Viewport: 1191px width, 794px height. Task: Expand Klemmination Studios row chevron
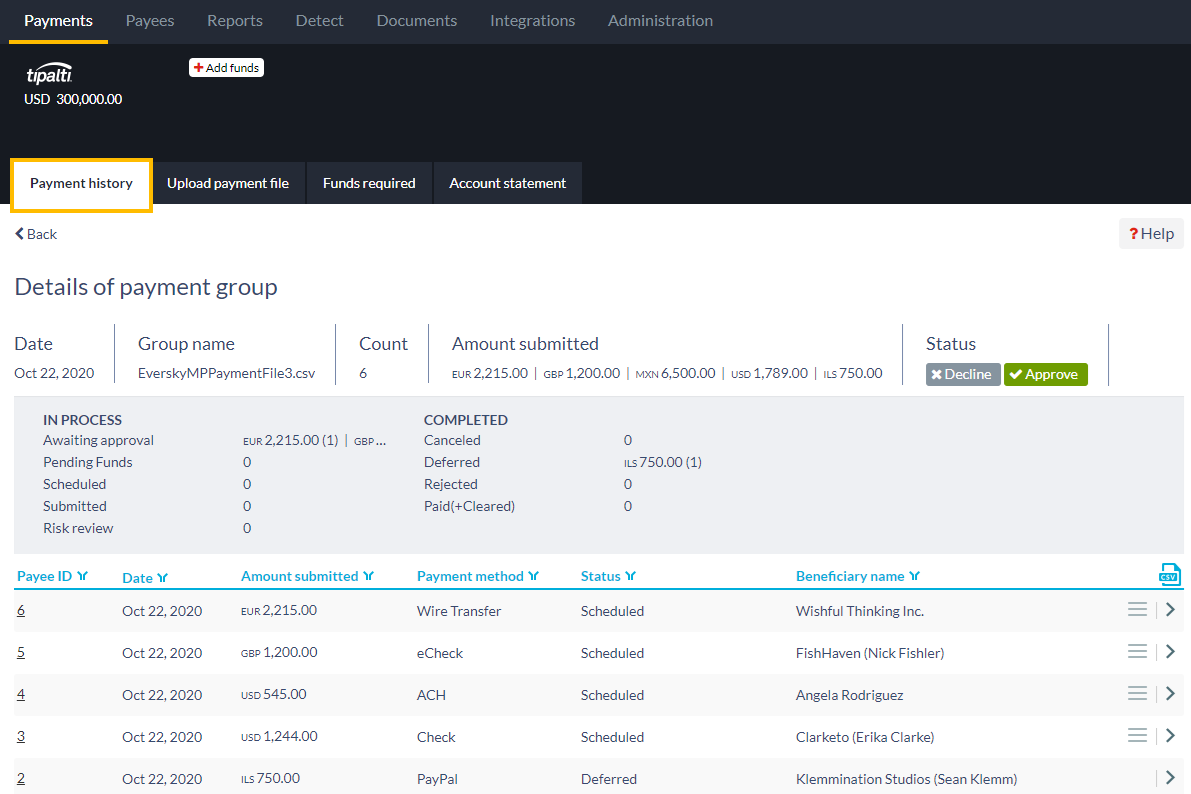coord(1170,778)
